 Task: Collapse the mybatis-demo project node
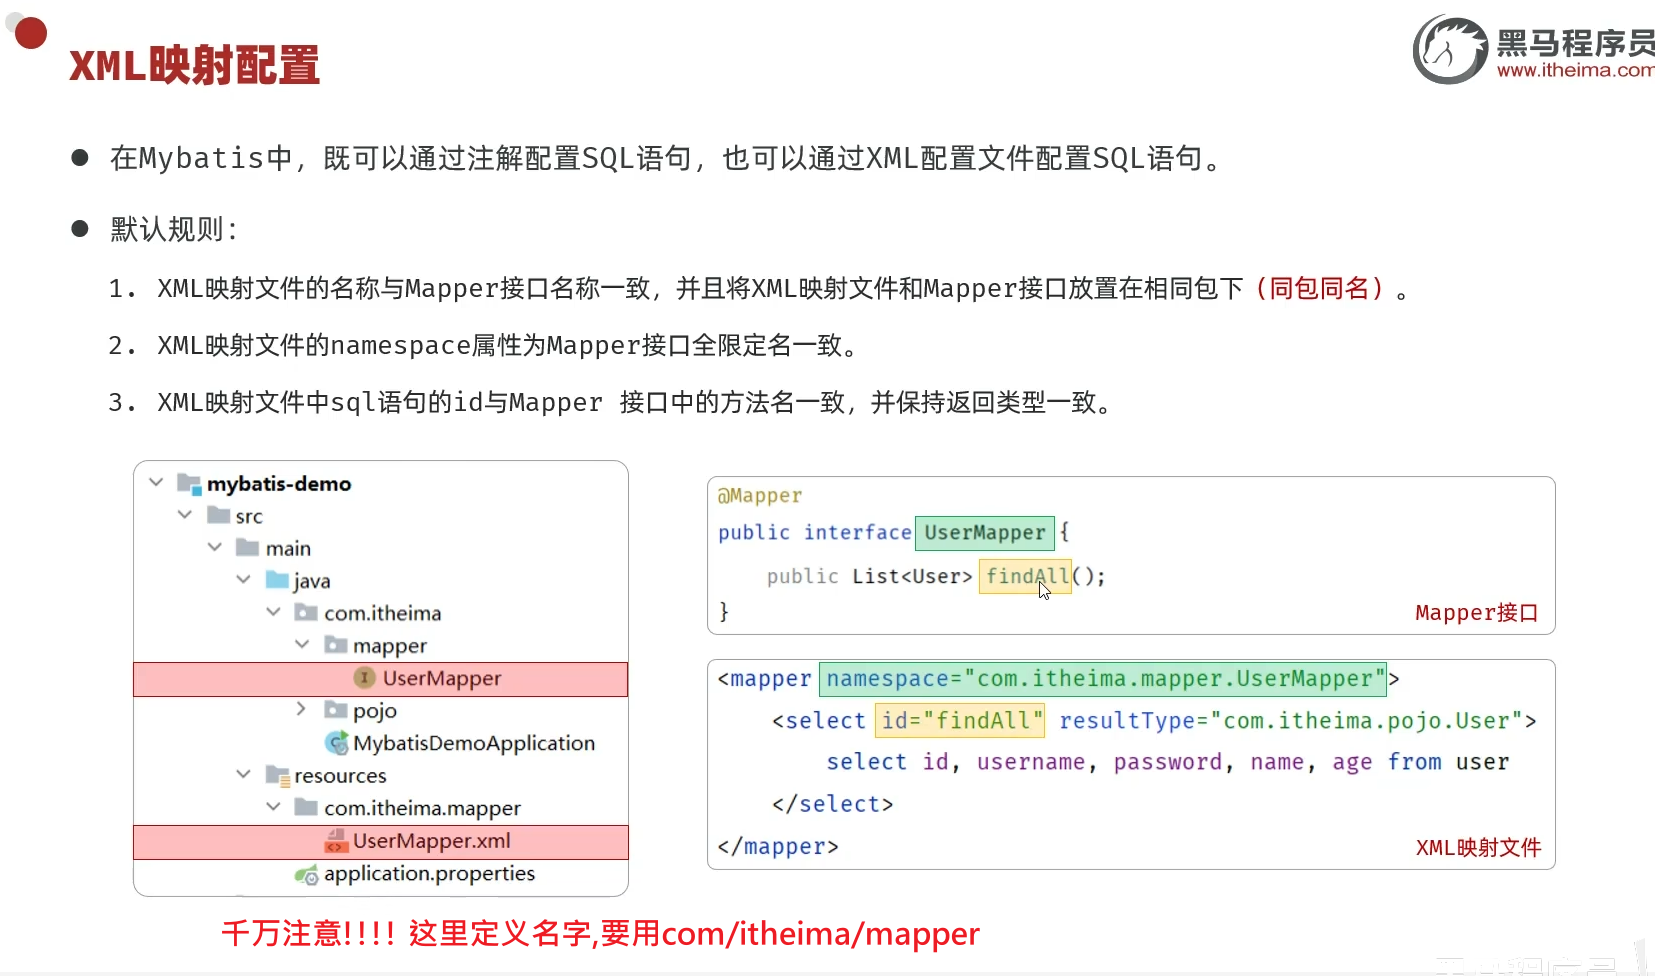[156, 483]
